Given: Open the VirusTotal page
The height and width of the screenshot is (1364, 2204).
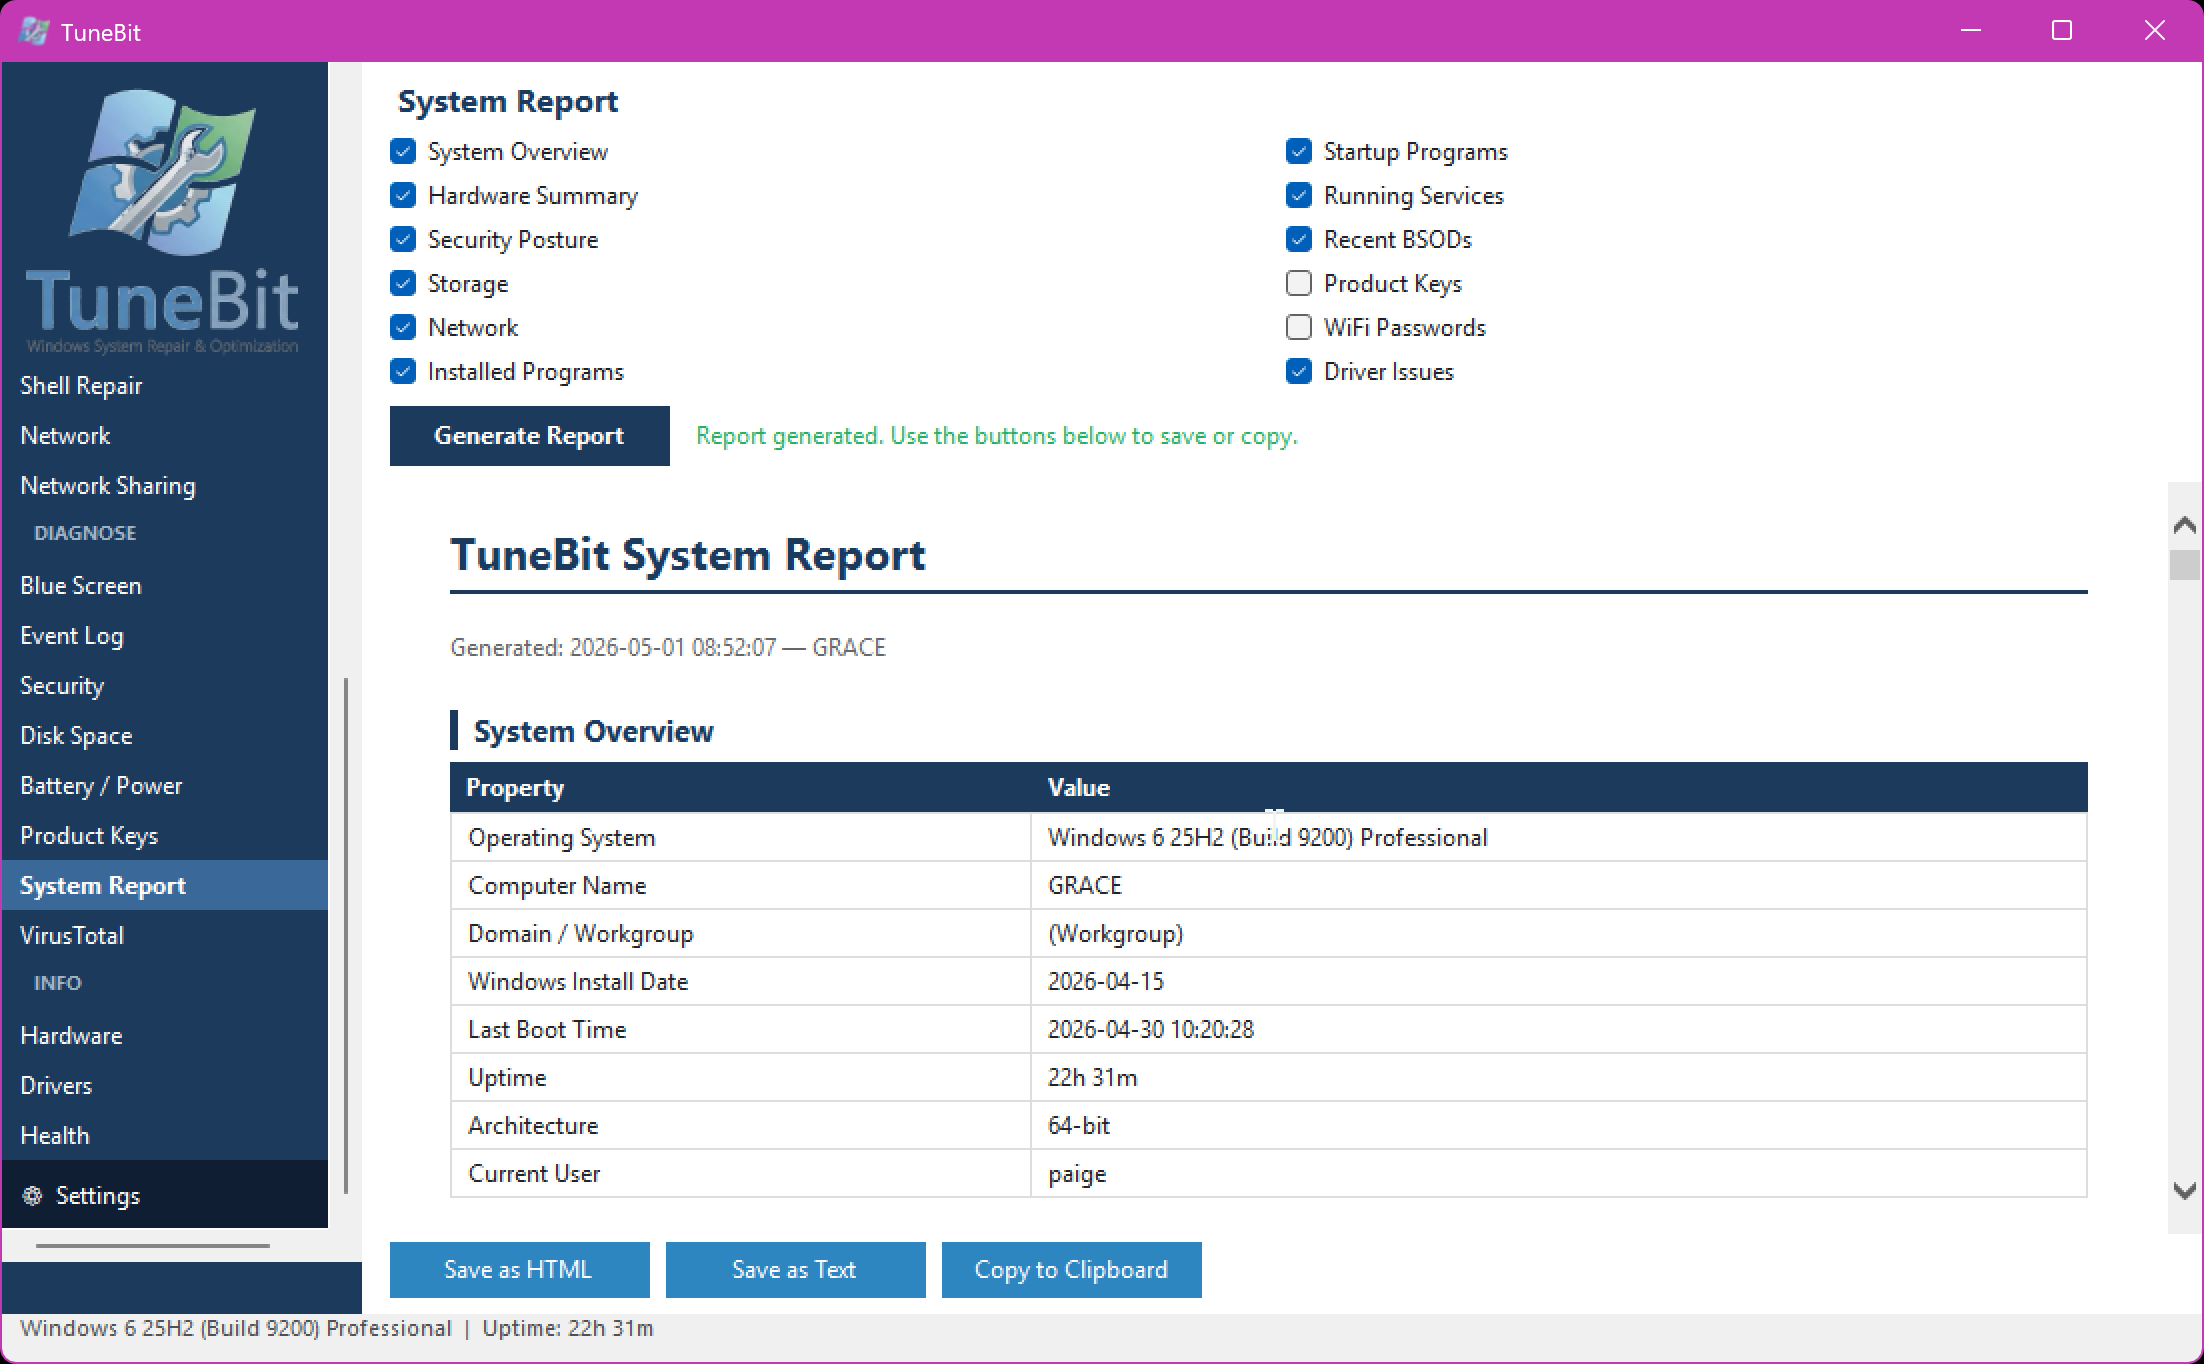Looking at the screenshot, I should coord(165,935).
